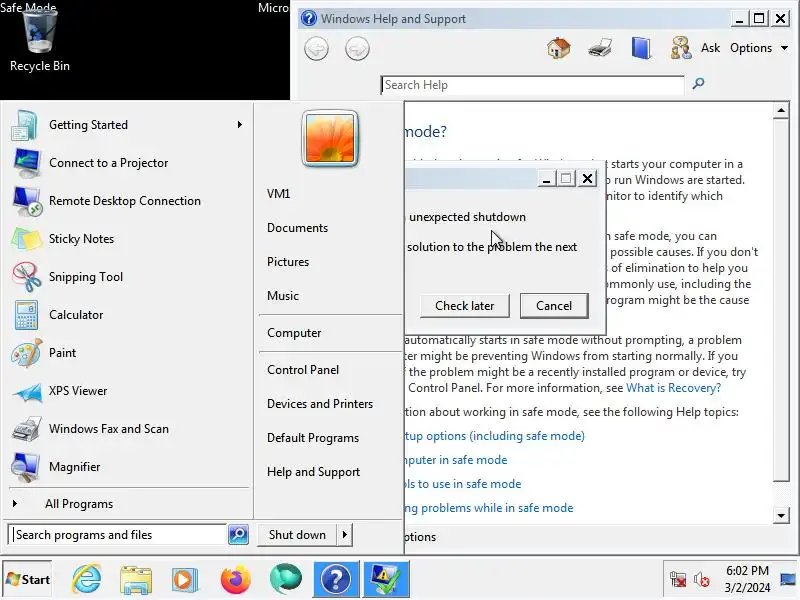The width and height of the screenshot is (800, 600).
Task: Click the Action Center taskbar button
Action: pyautogui.click(x=386, y=580)
